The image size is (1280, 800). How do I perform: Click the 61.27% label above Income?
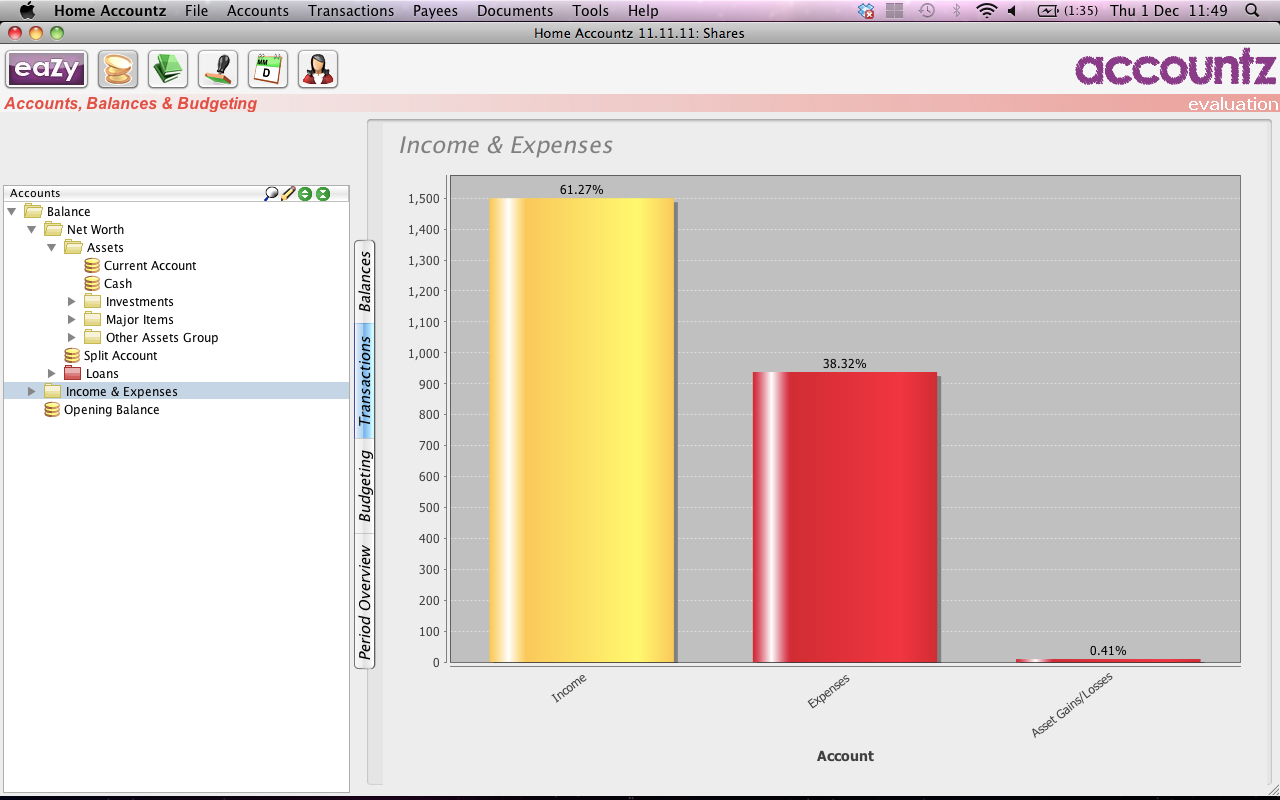click(x=582, y=189)
